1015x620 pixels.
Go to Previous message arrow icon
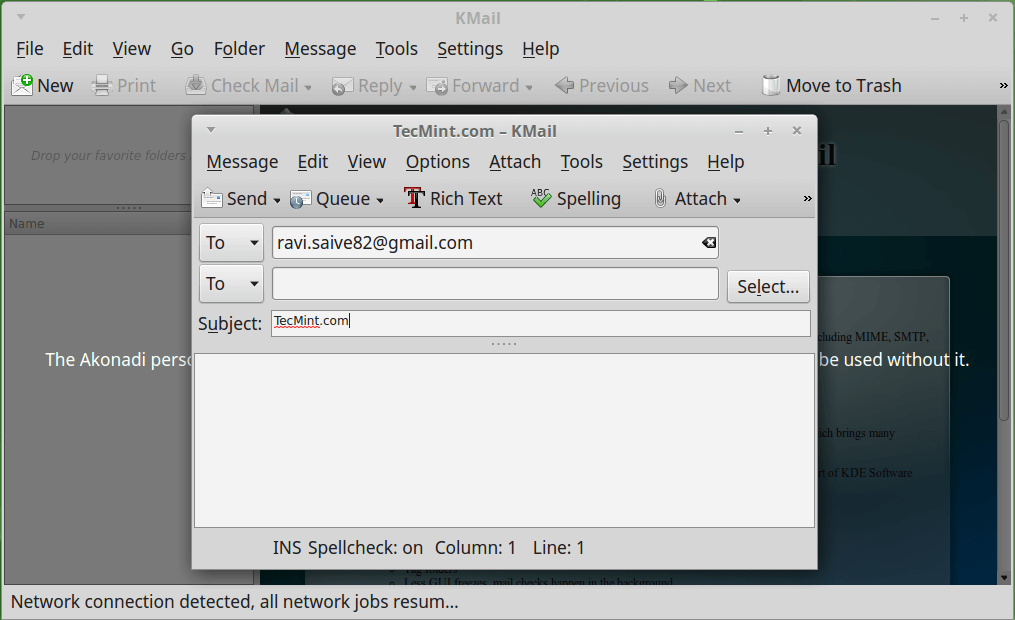[564, 85]
